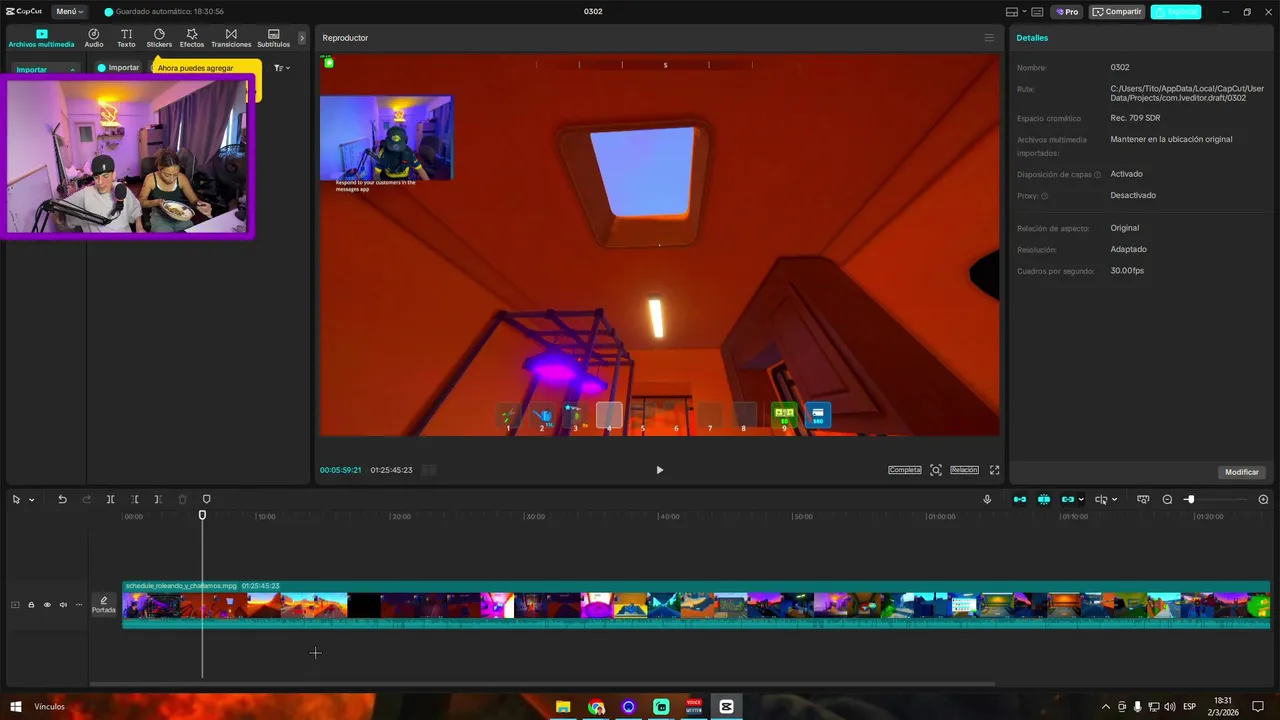This screenshot has height=720, width=1280.
Task: Zoom in the timeline with plus icon
Action: pos(1263,499)
